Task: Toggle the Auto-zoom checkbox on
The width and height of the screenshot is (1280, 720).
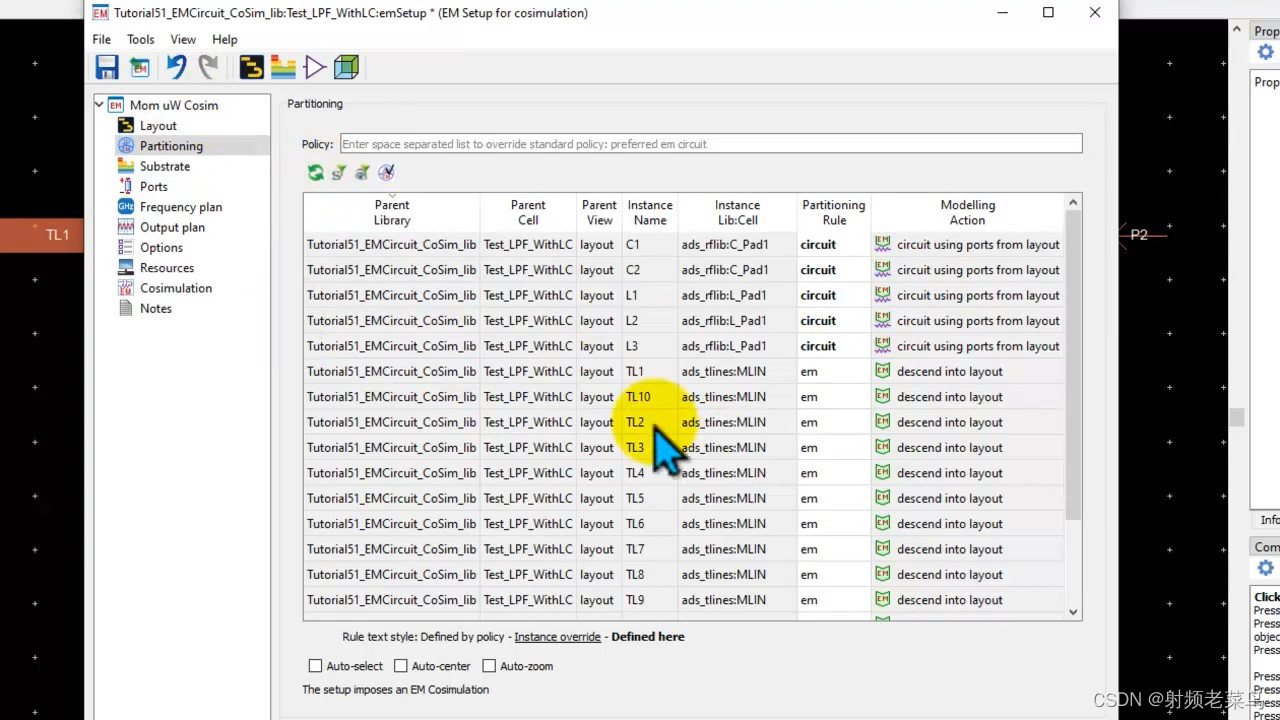Action: tap(489, 665)
